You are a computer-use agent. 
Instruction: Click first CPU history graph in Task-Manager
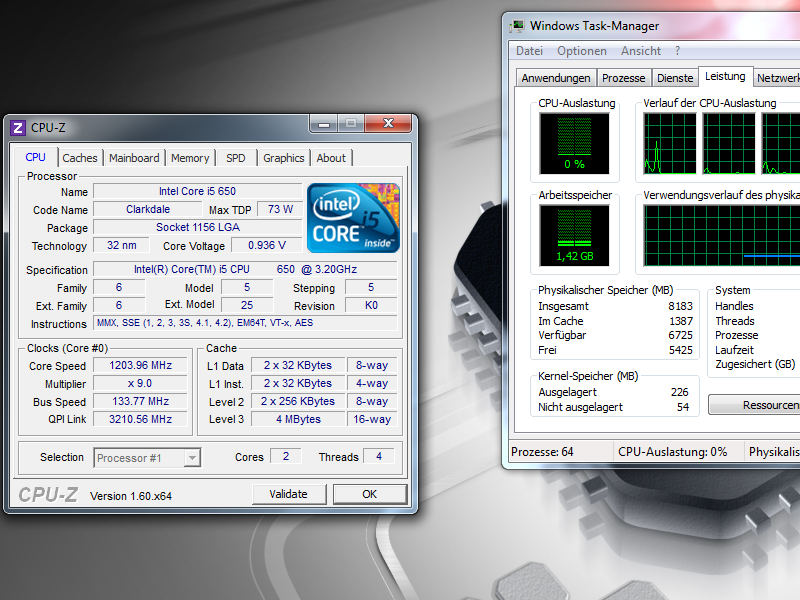point(670,143)
